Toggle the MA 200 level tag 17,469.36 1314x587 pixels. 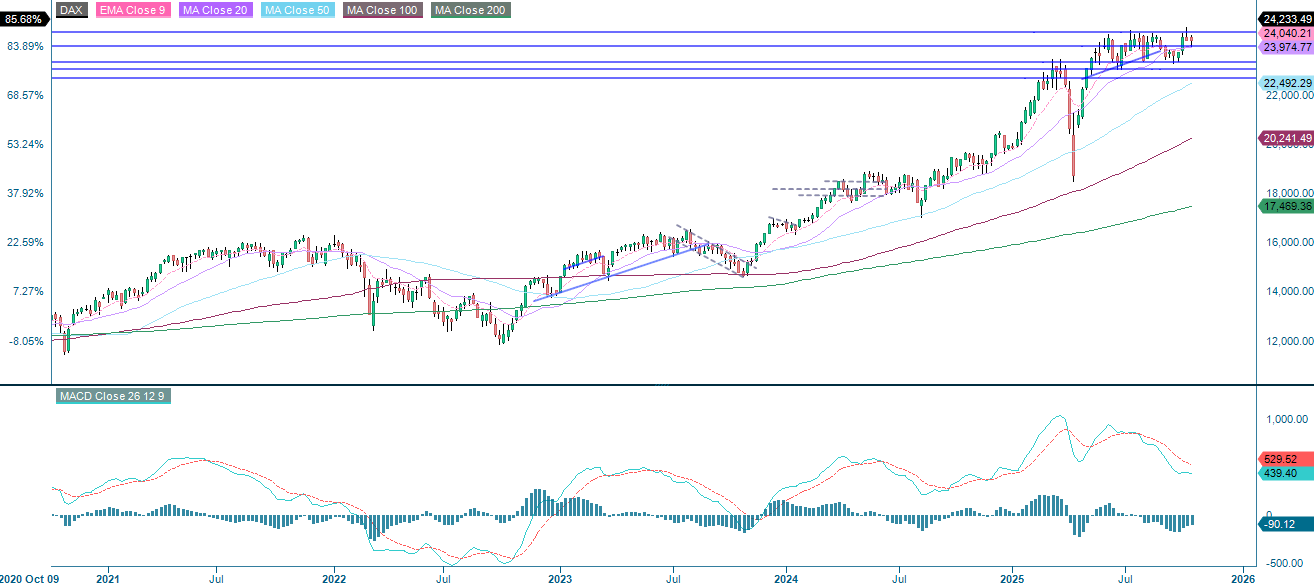click(1287, 205)
